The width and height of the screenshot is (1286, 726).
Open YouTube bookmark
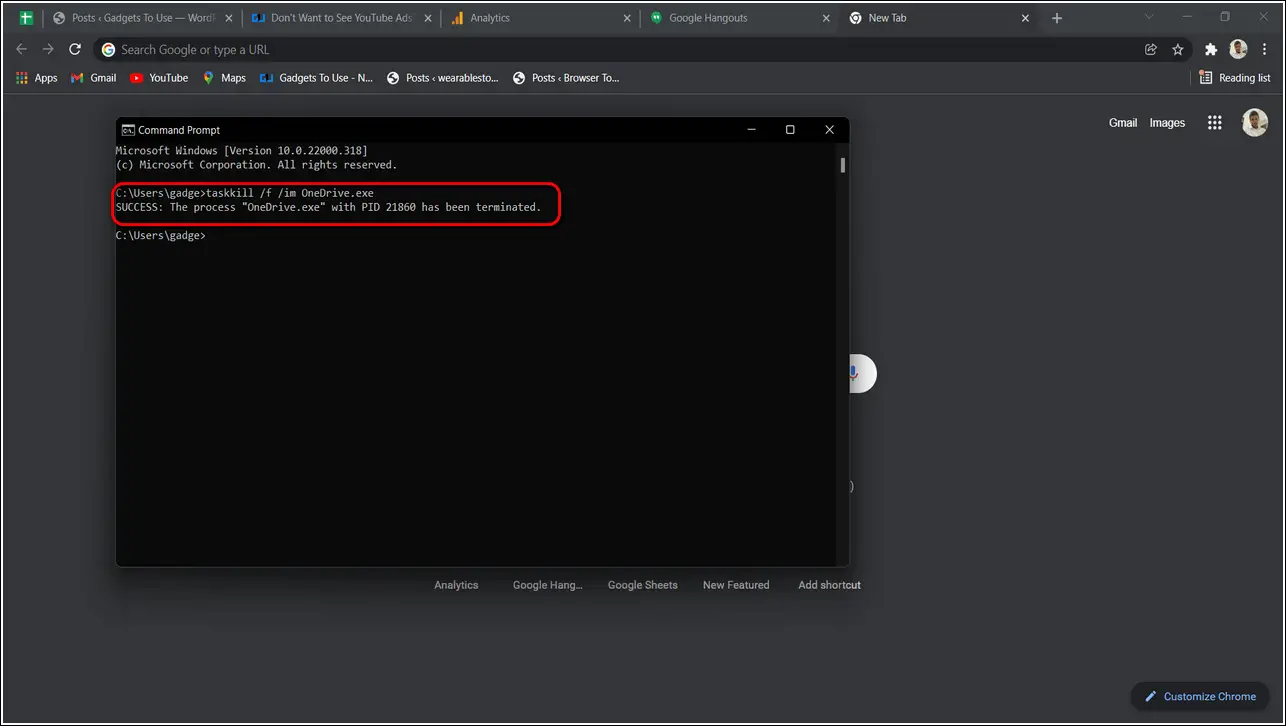coord(159,78)
